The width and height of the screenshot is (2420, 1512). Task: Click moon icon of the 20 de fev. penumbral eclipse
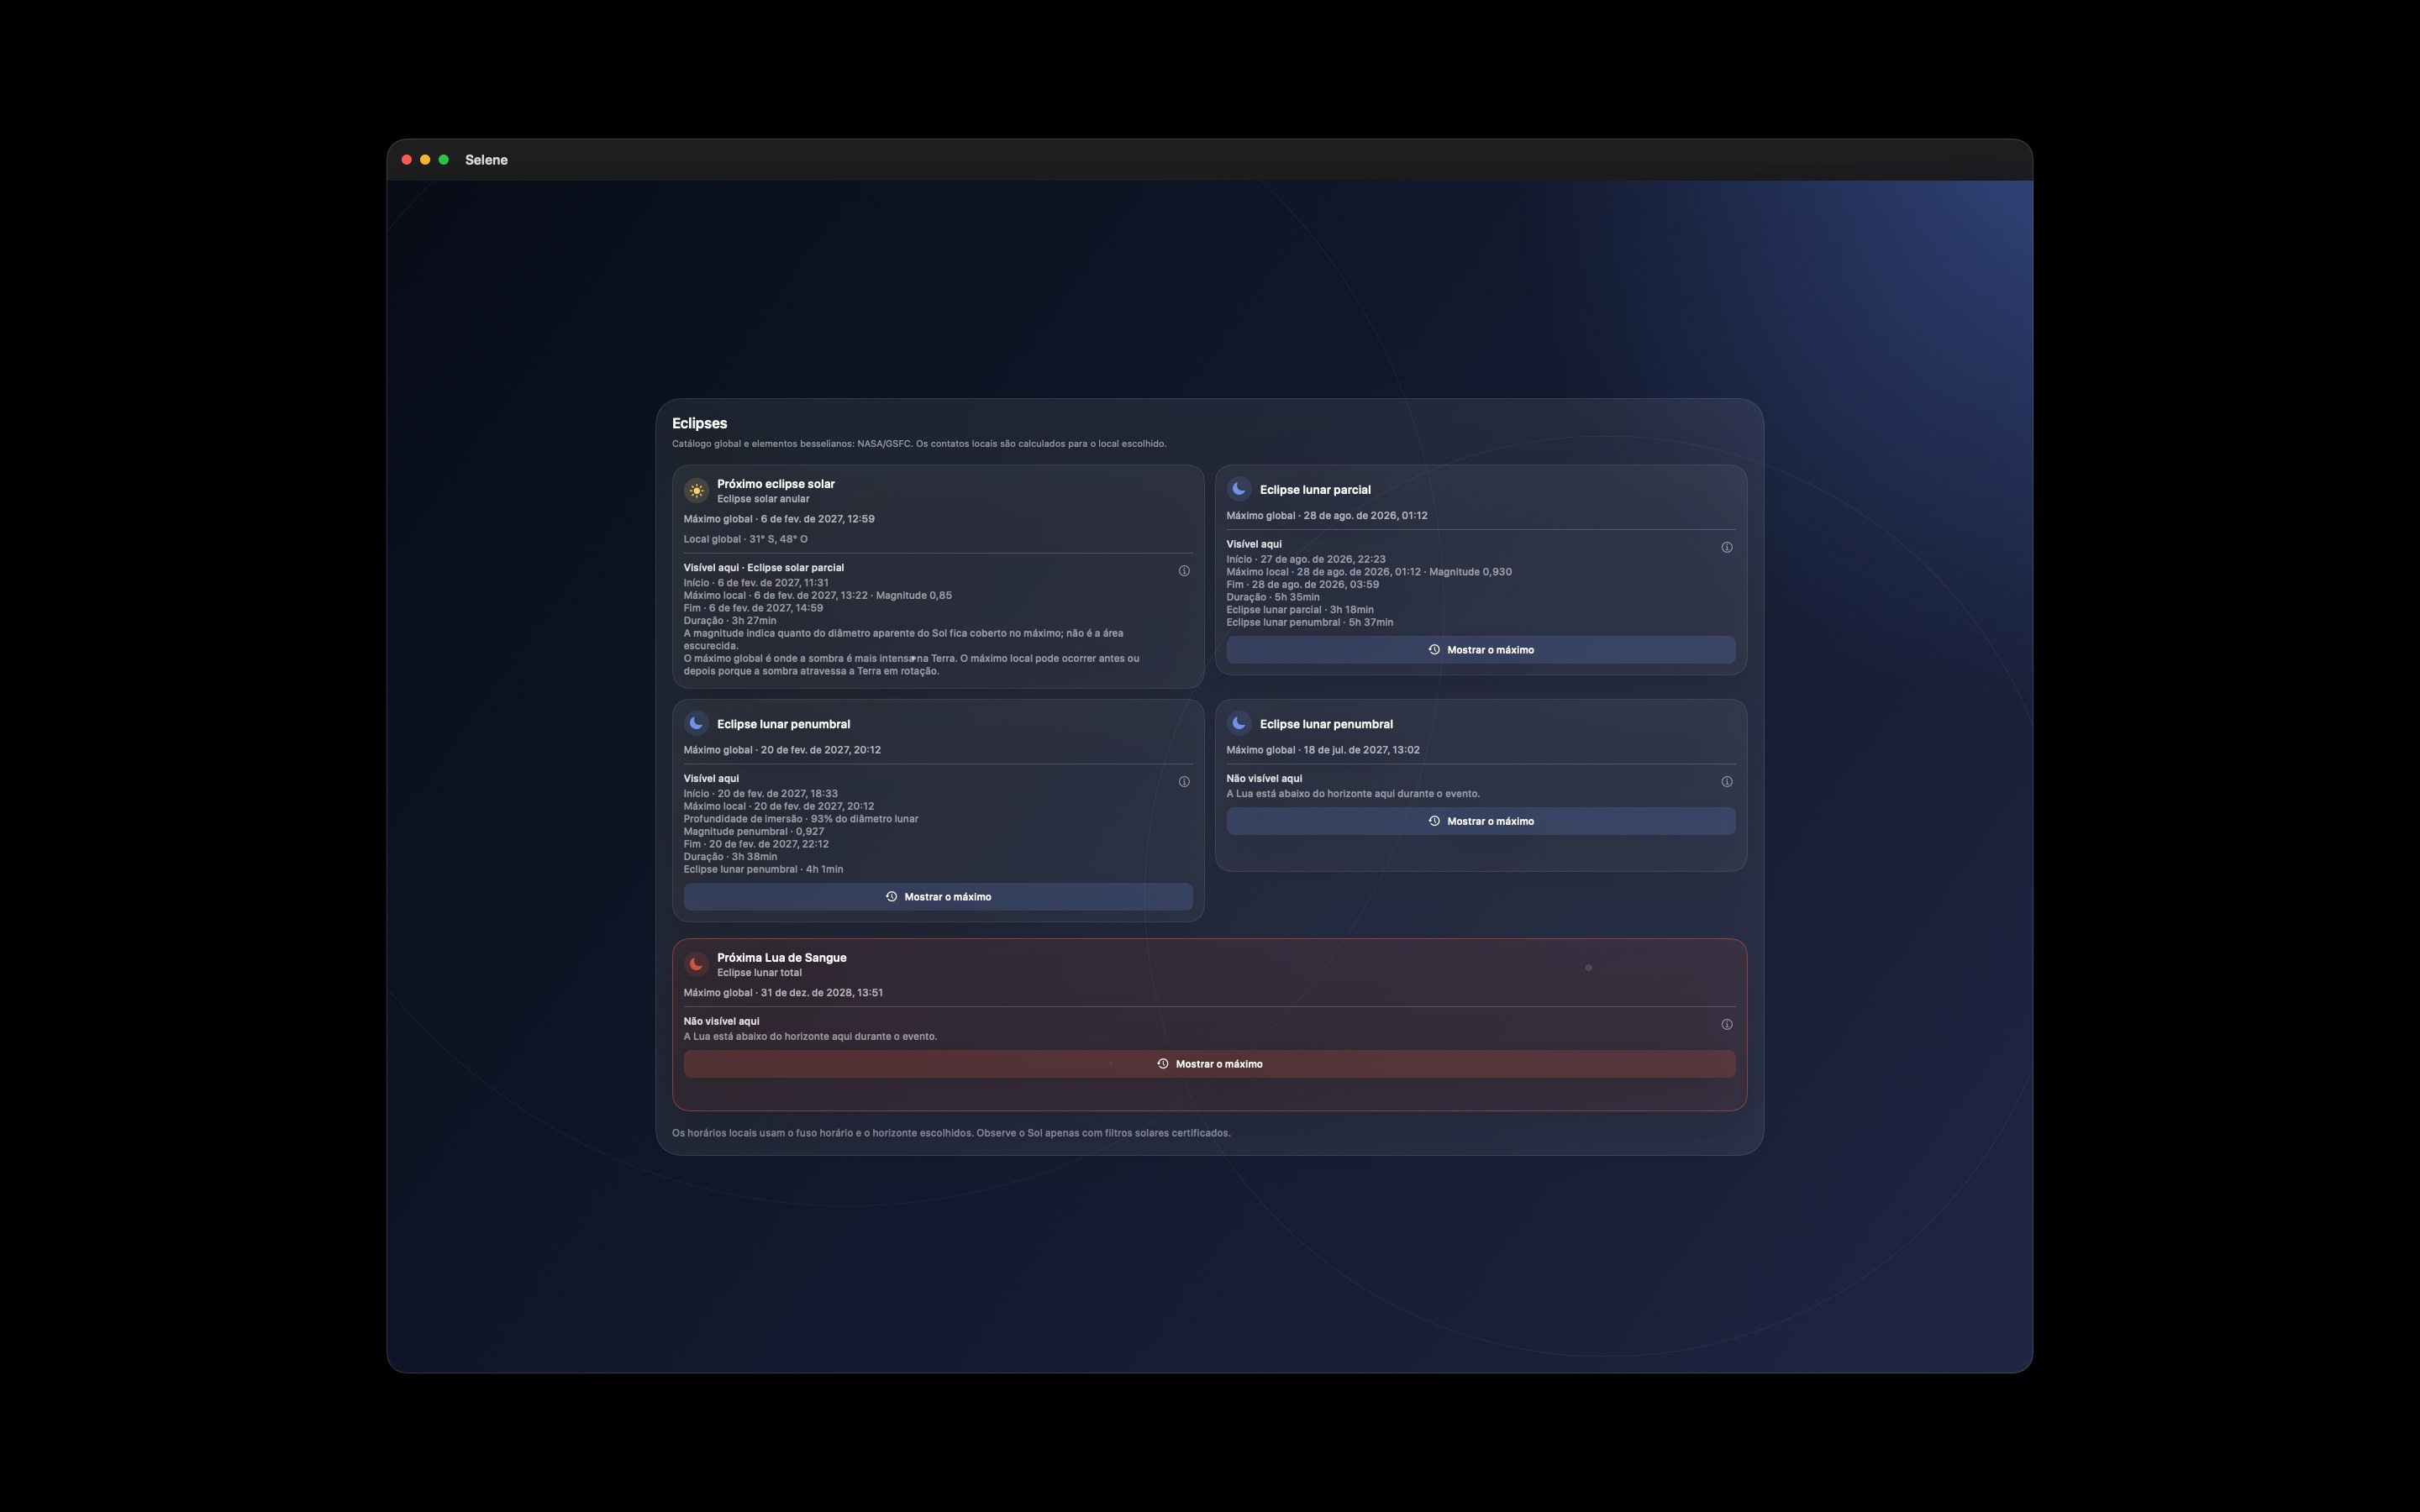tap(696, 723)
